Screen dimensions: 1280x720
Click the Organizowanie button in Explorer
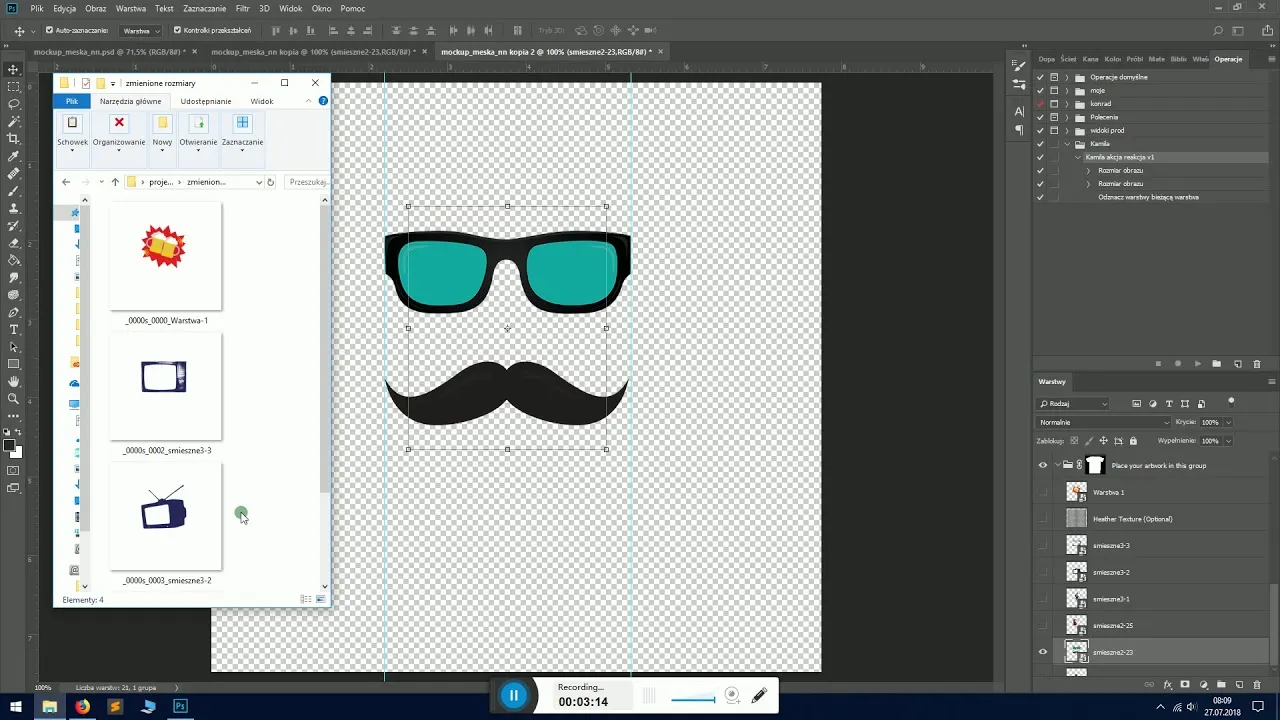coord(119,131)
